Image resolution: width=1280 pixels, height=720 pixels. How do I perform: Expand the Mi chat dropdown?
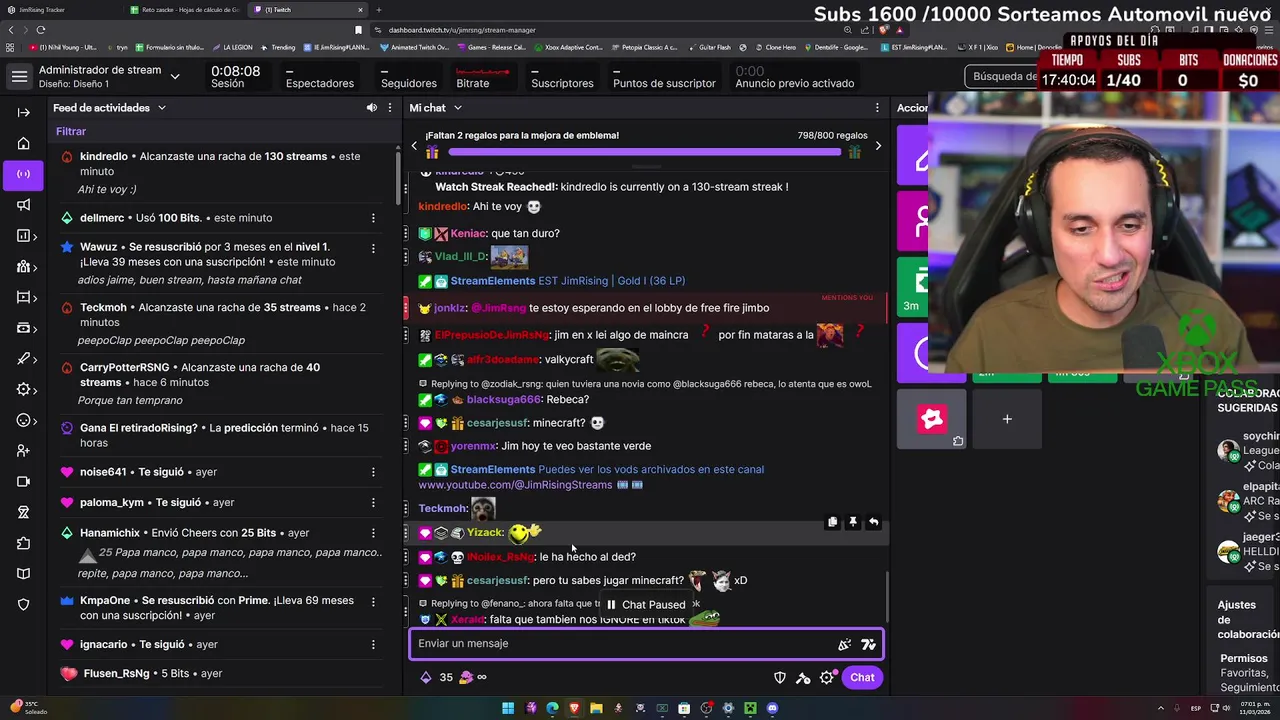(458, 108)
